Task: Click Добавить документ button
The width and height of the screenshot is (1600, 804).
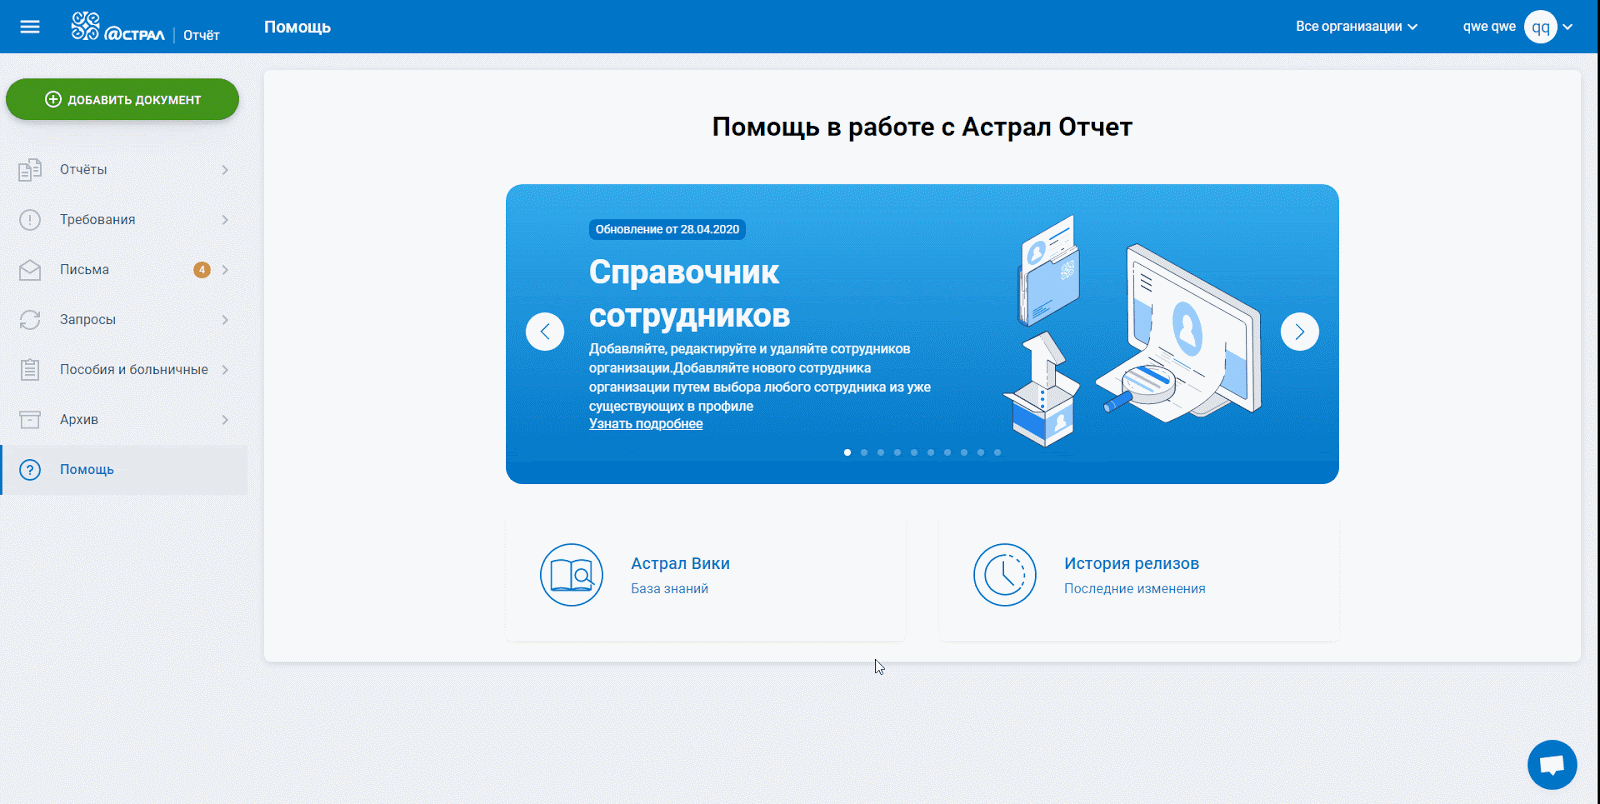Action: (122, 99)
